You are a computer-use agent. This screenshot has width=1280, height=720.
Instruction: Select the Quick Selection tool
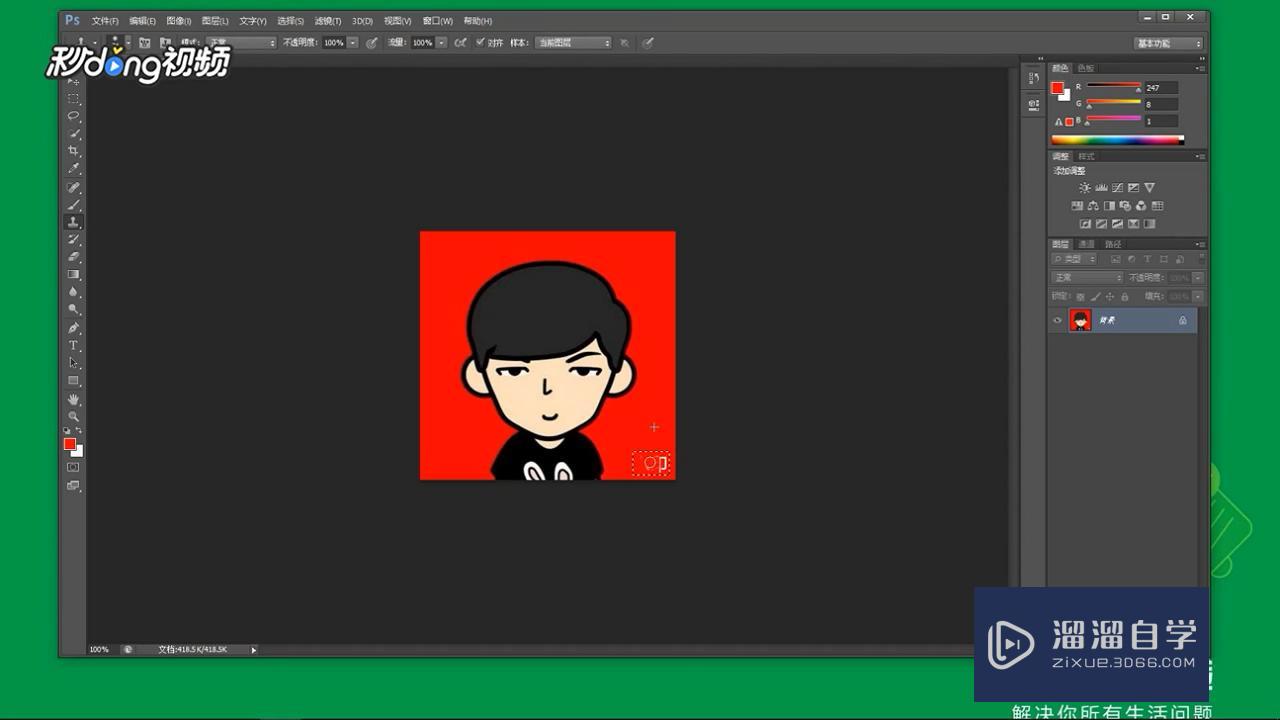[73, 134]
